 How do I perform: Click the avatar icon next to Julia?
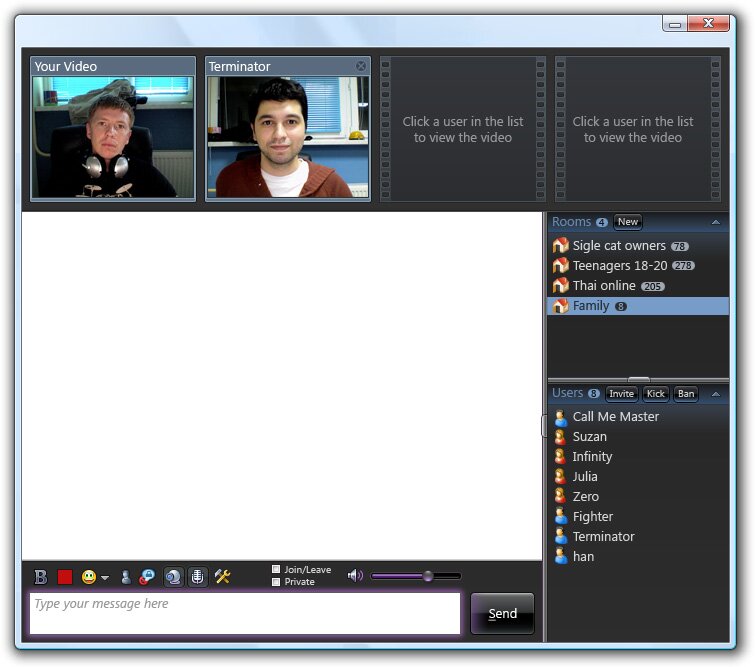[560, 477]
